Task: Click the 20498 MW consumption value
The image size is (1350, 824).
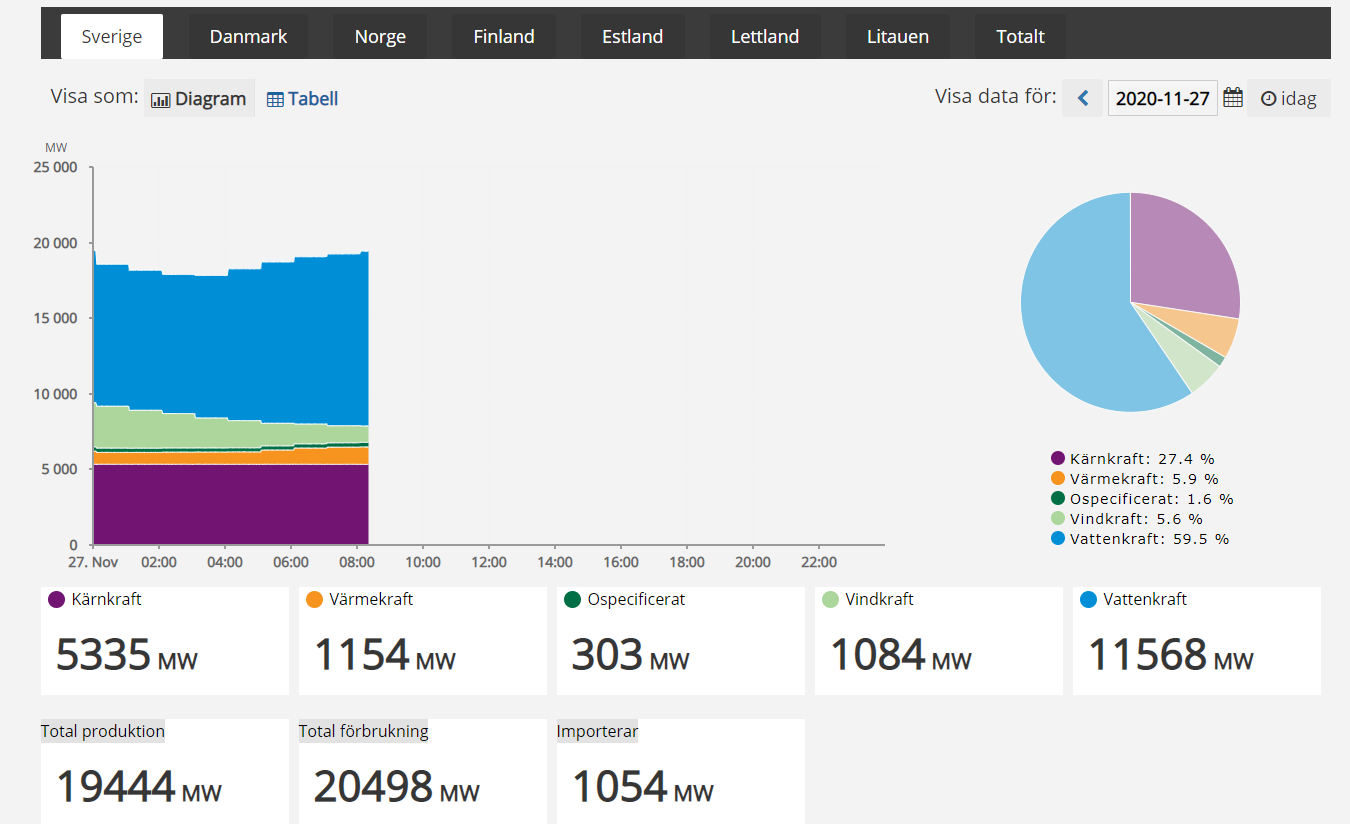Action: coord(397,787)
